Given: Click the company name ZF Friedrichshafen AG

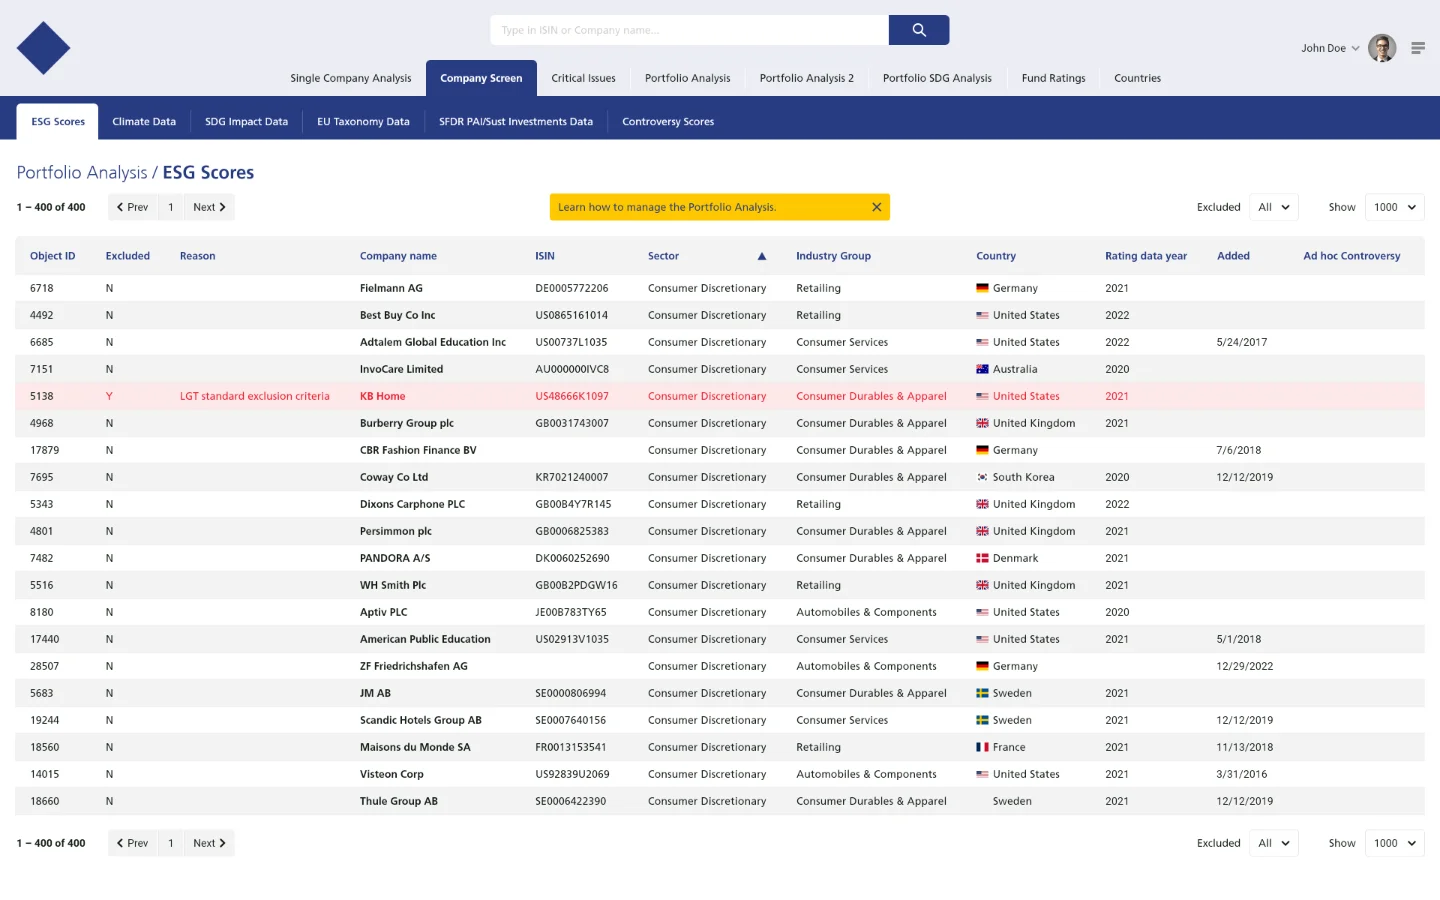Looking at the screenshot, I should point(414,666).
